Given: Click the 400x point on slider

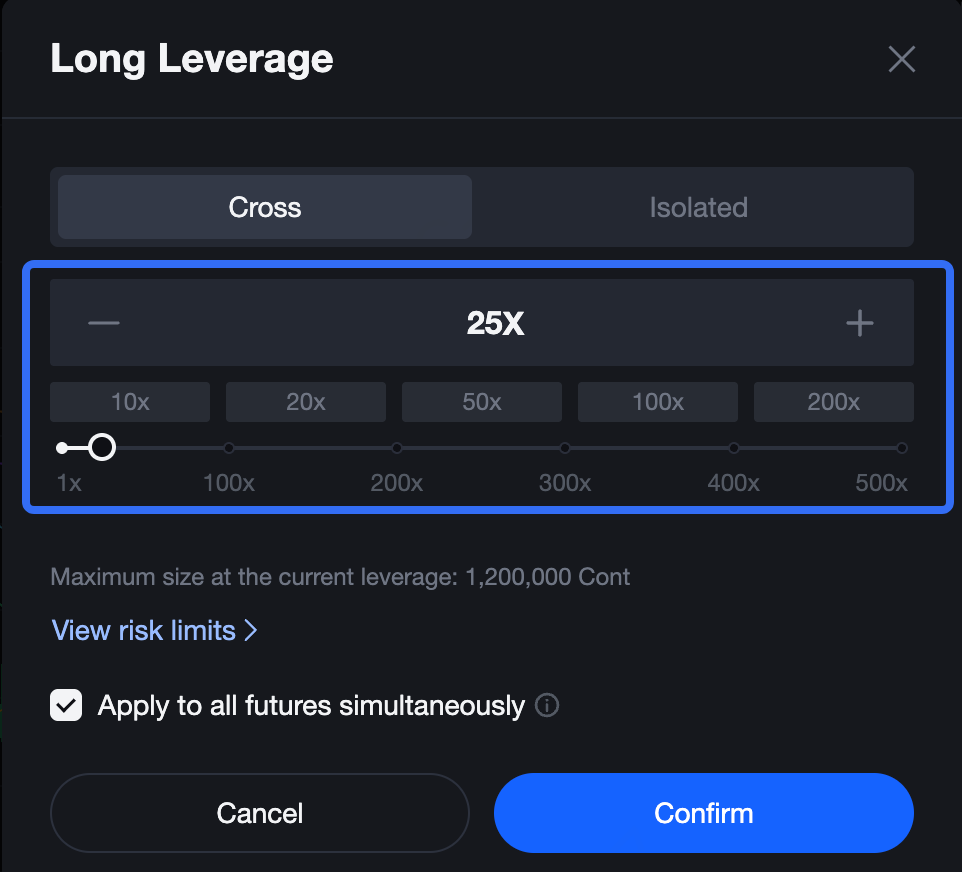Looking at the screenshot, I should tap(734, 448).
